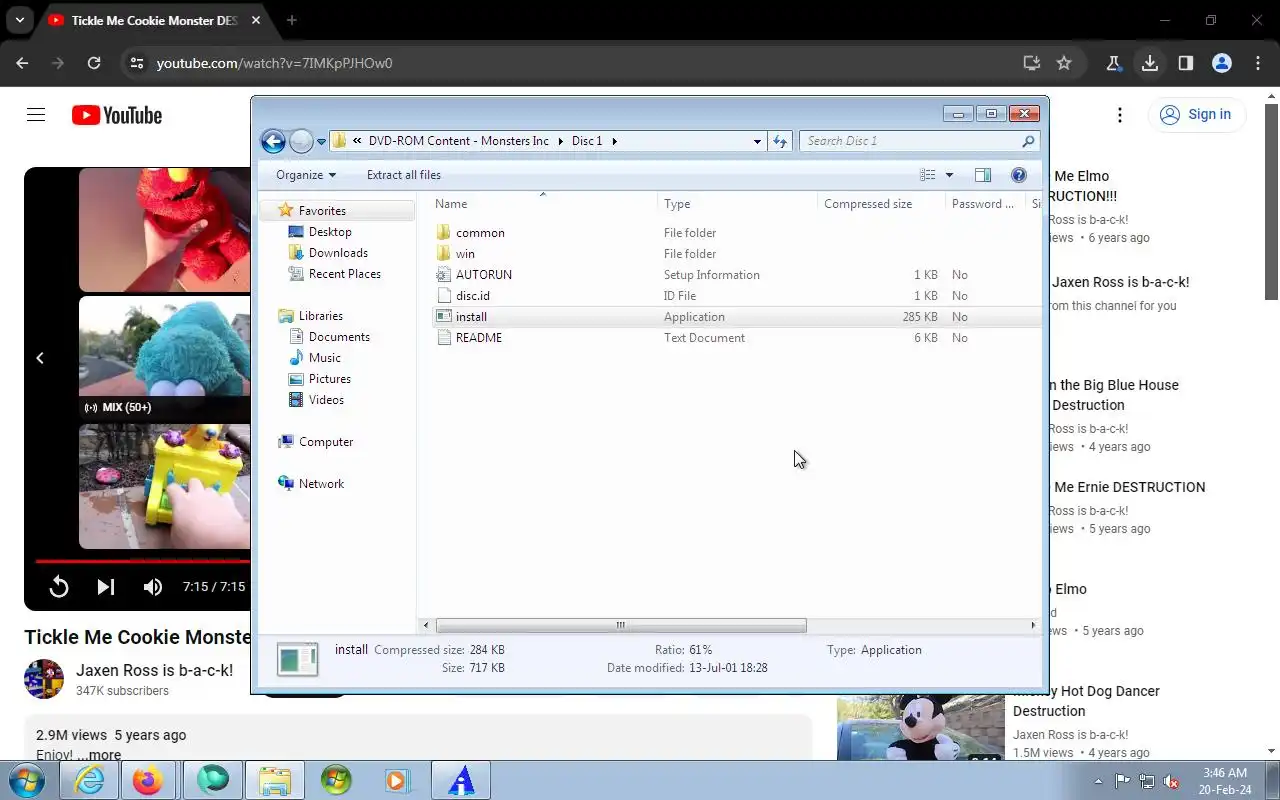Image resolution: width=1280 pixels, height=800 pixels.
Task: Open the more view options dropdown arrow
Action: point(949,175)
